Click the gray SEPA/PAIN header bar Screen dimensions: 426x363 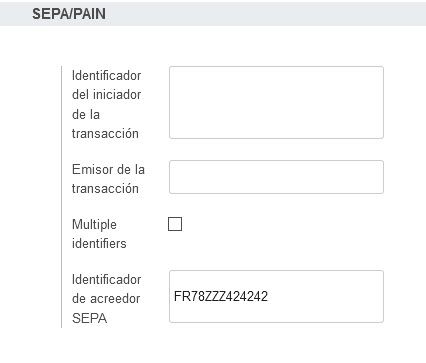coord(213,14)
